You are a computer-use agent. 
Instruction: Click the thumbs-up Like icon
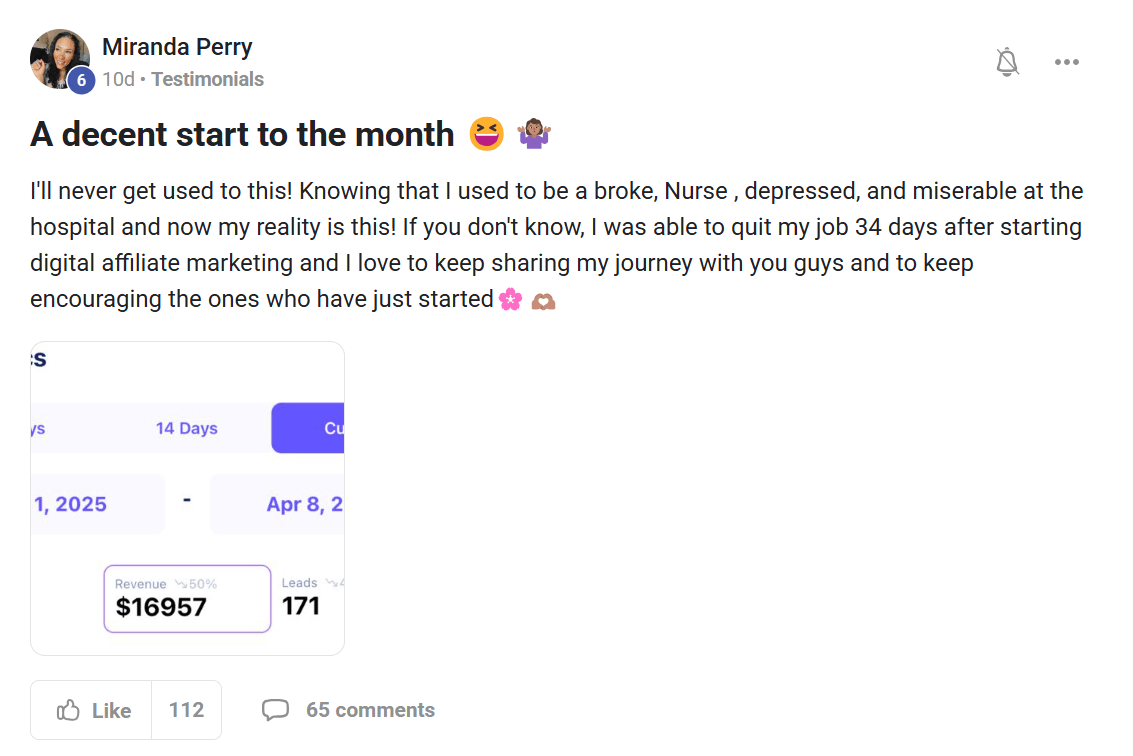(69, 710)
